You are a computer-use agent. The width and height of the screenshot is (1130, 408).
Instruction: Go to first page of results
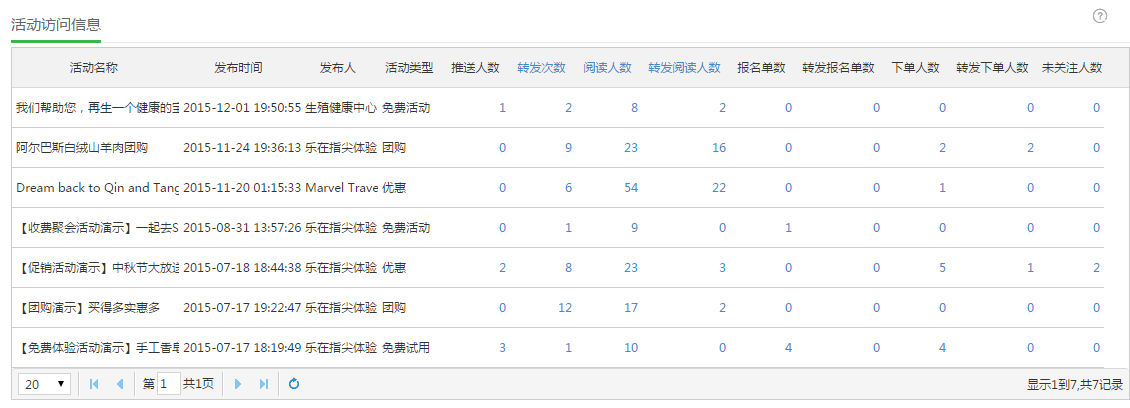pyautogui.click(x=94, y=384)
